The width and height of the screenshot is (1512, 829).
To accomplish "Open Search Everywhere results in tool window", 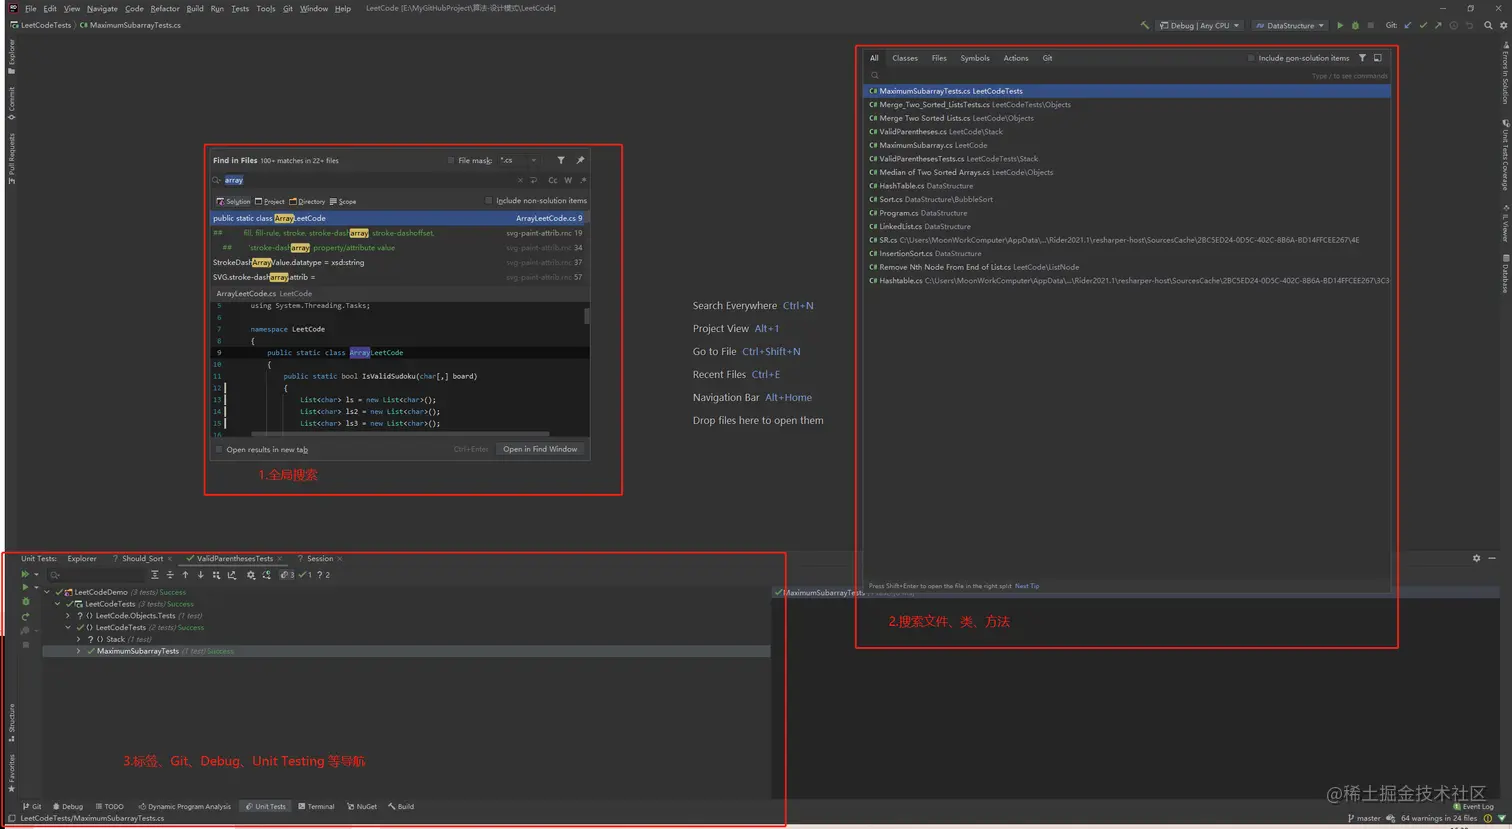I will [x=1378, y=58].
